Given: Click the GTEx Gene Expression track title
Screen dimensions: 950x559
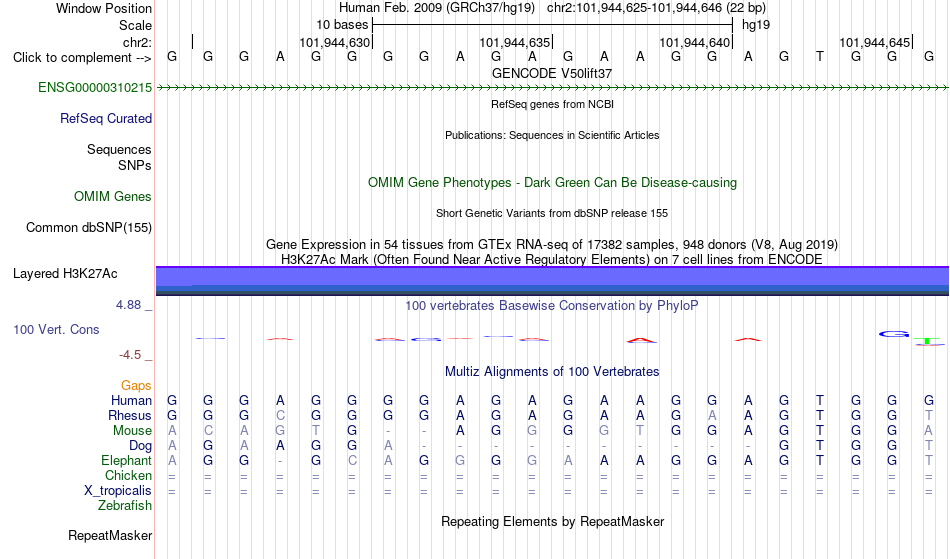Looking at the screenshot, I should pos(552,245).
